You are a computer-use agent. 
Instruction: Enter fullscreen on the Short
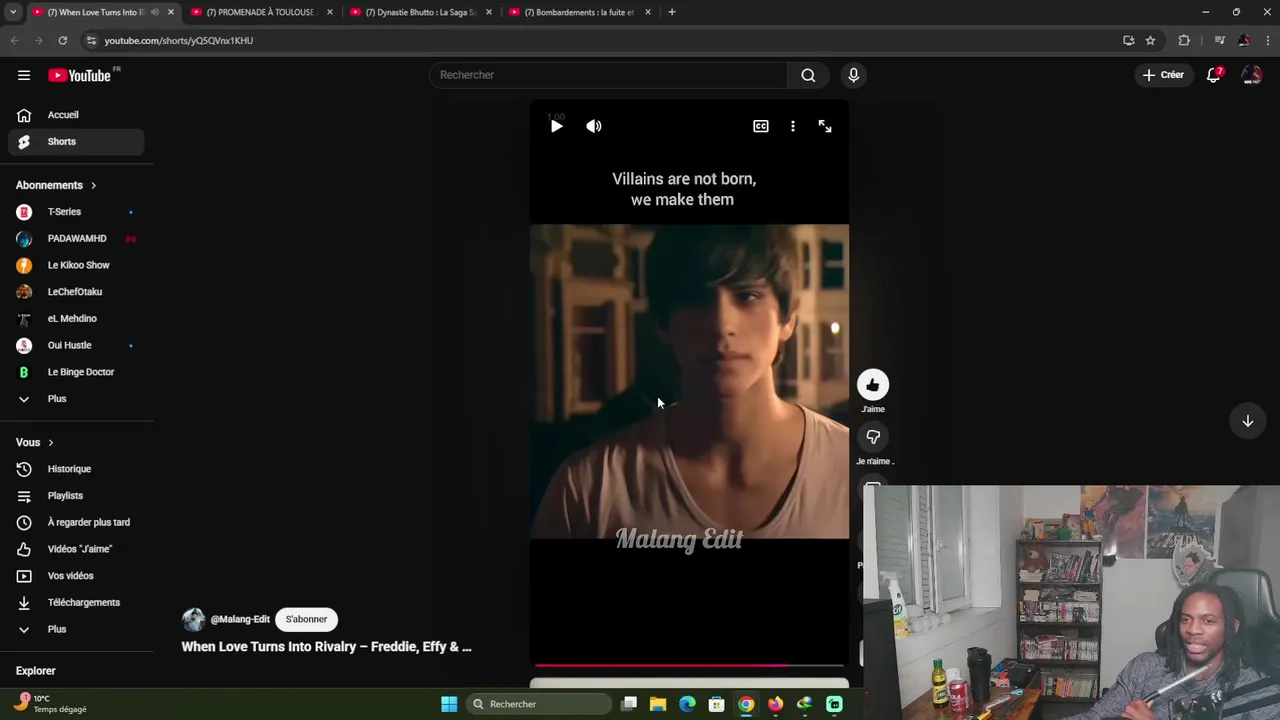825,126
